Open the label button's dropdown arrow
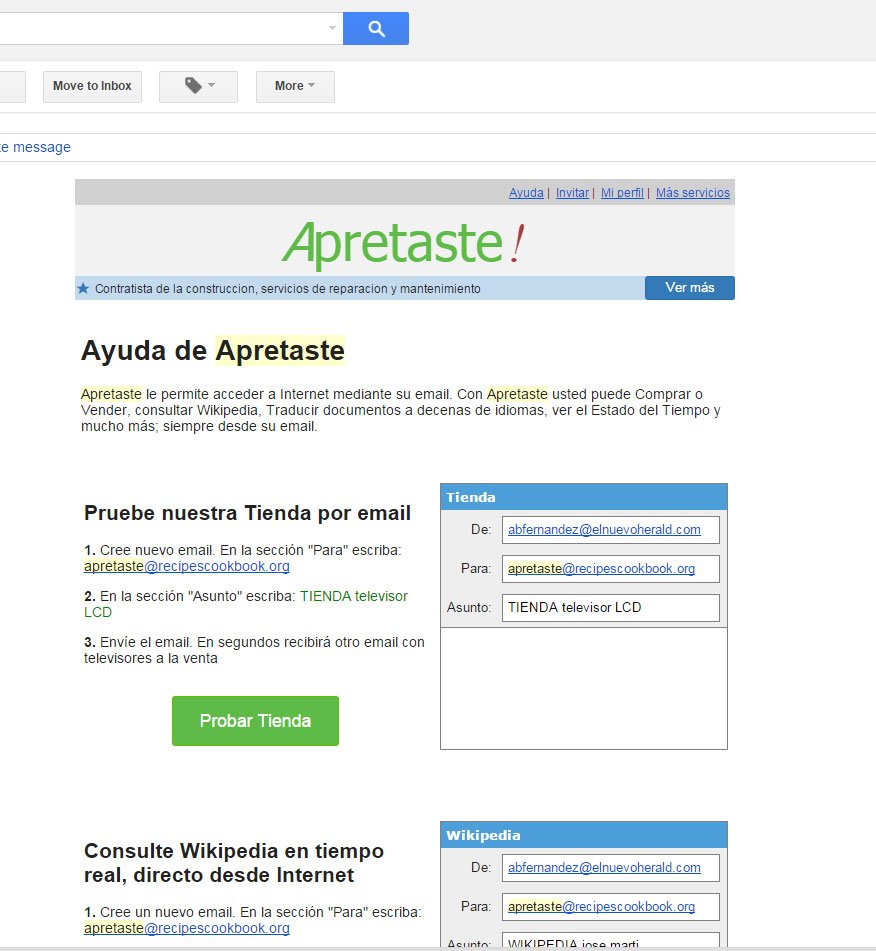The width and height of the screenshot is (876, 951). click(210, 86)
